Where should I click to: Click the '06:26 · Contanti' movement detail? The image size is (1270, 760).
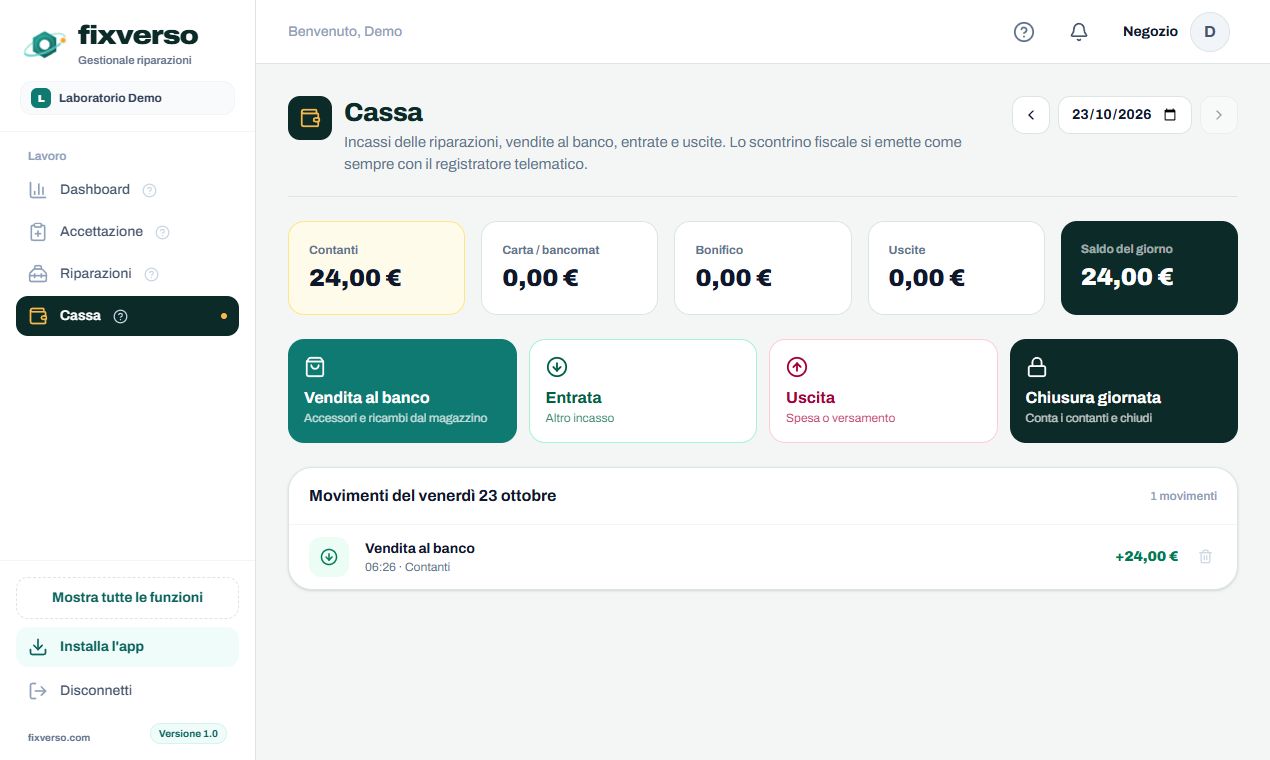click(x=408, y=567)
